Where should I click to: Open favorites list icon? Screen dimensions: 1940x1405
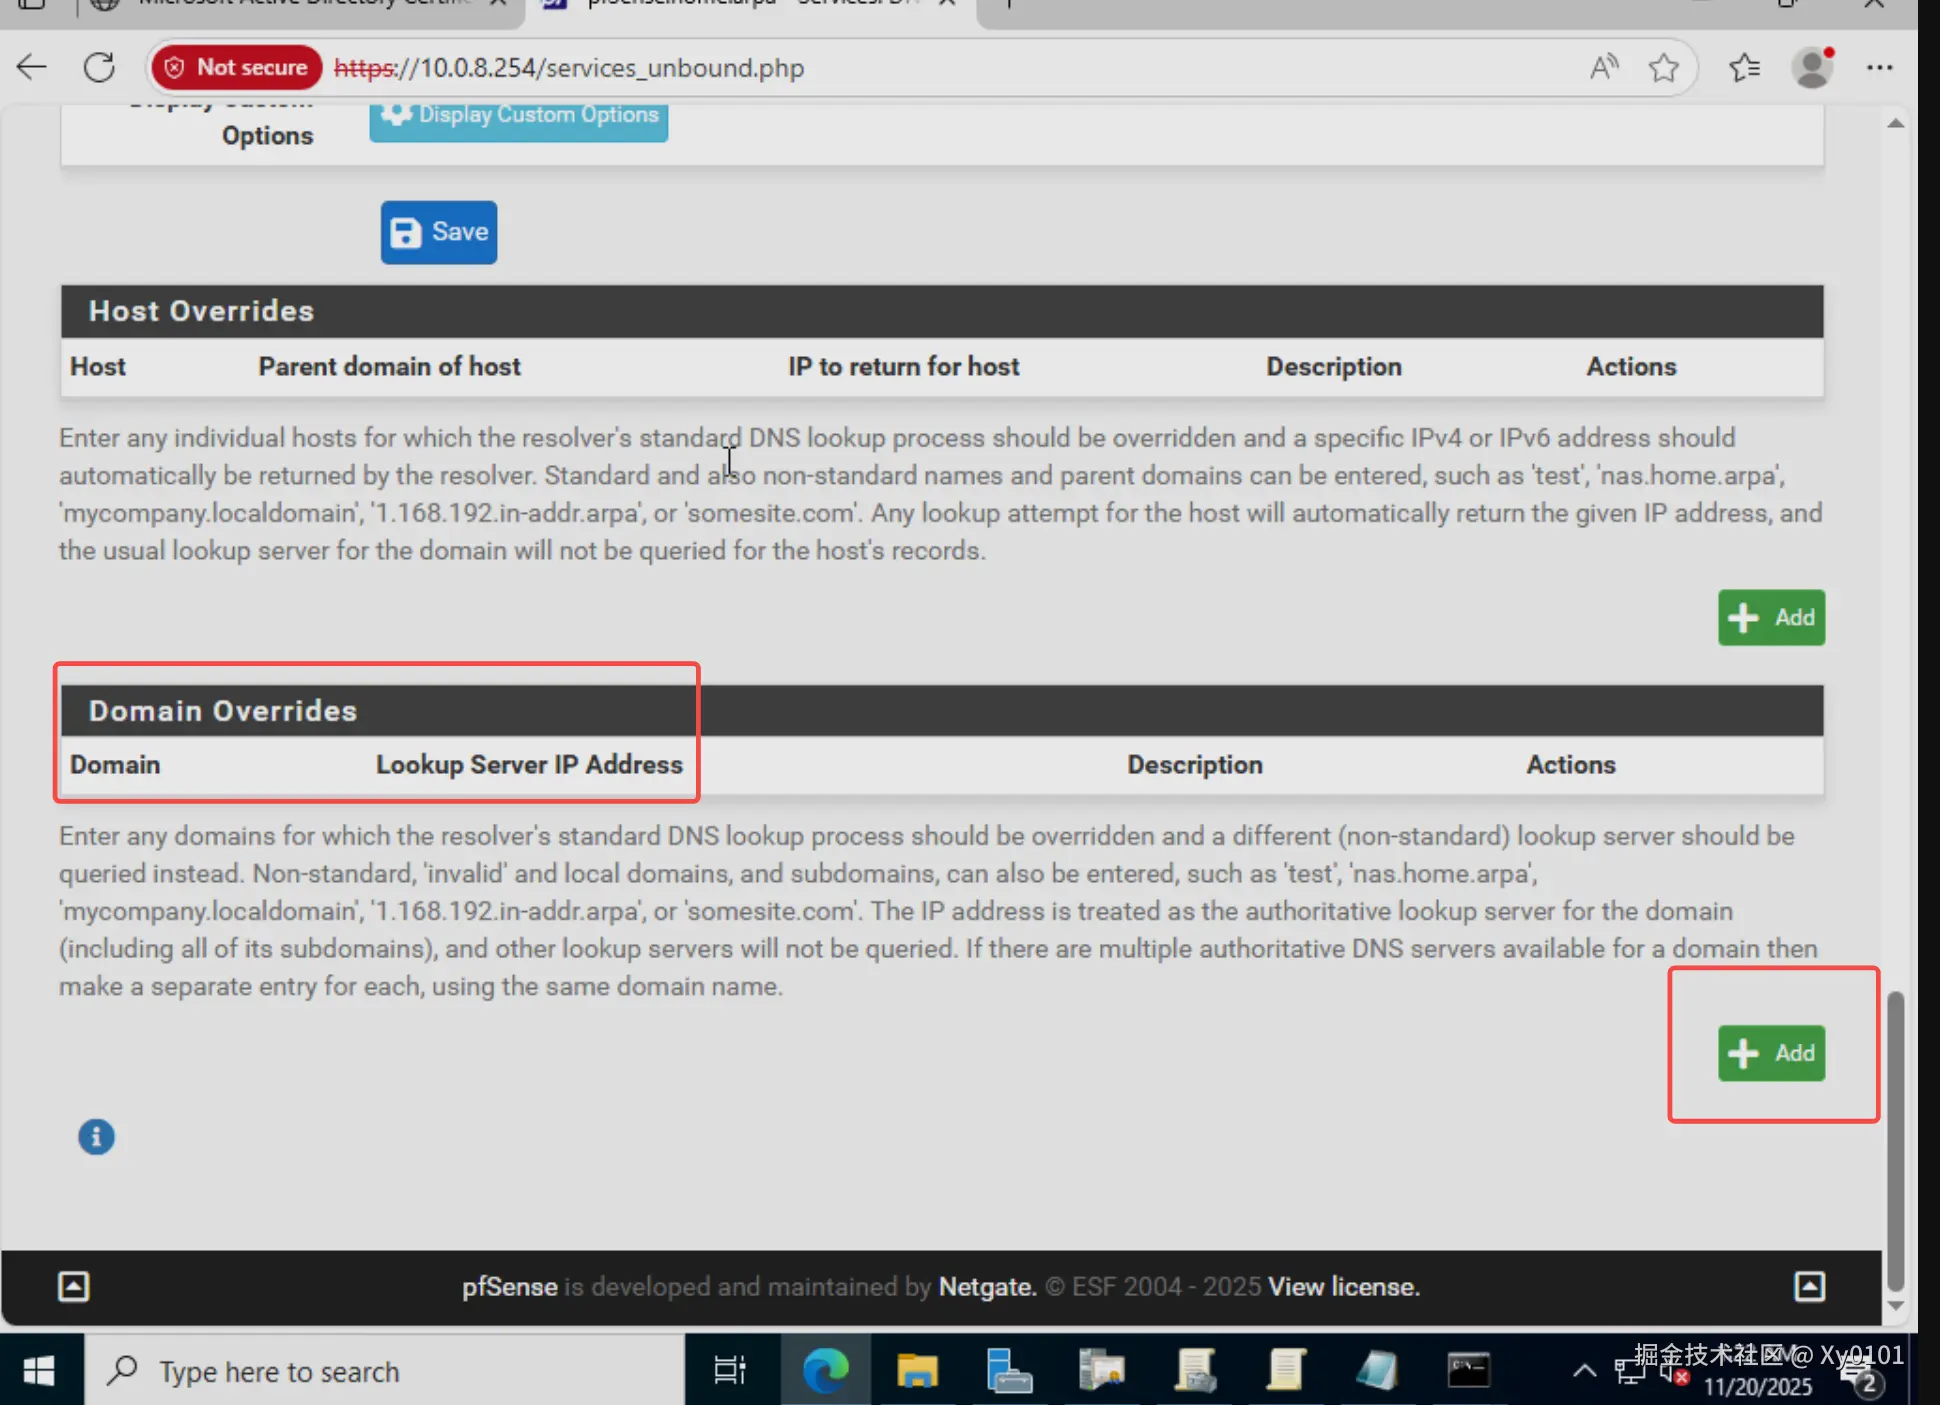pyautogui.click(x=1744, y=68)
